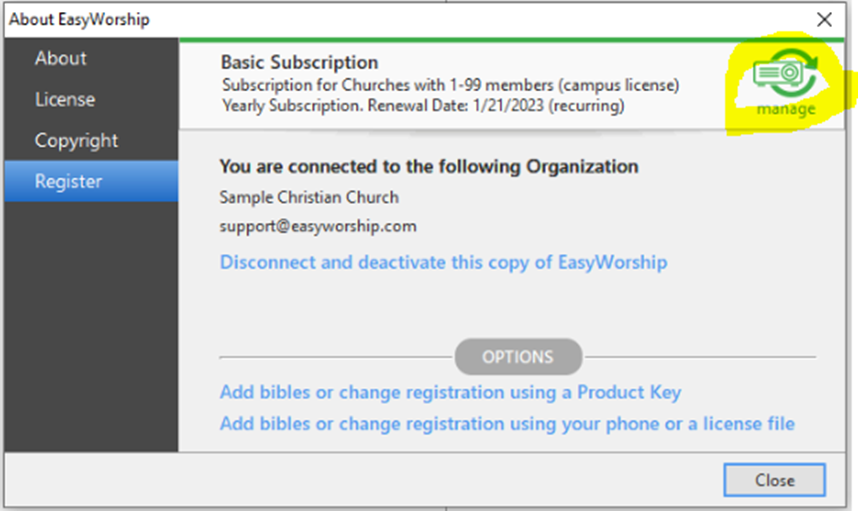The height and width of the screenshot is (511, 858).
Task: Add bibles using a Product Key link
Action: [x=450, y=392]
